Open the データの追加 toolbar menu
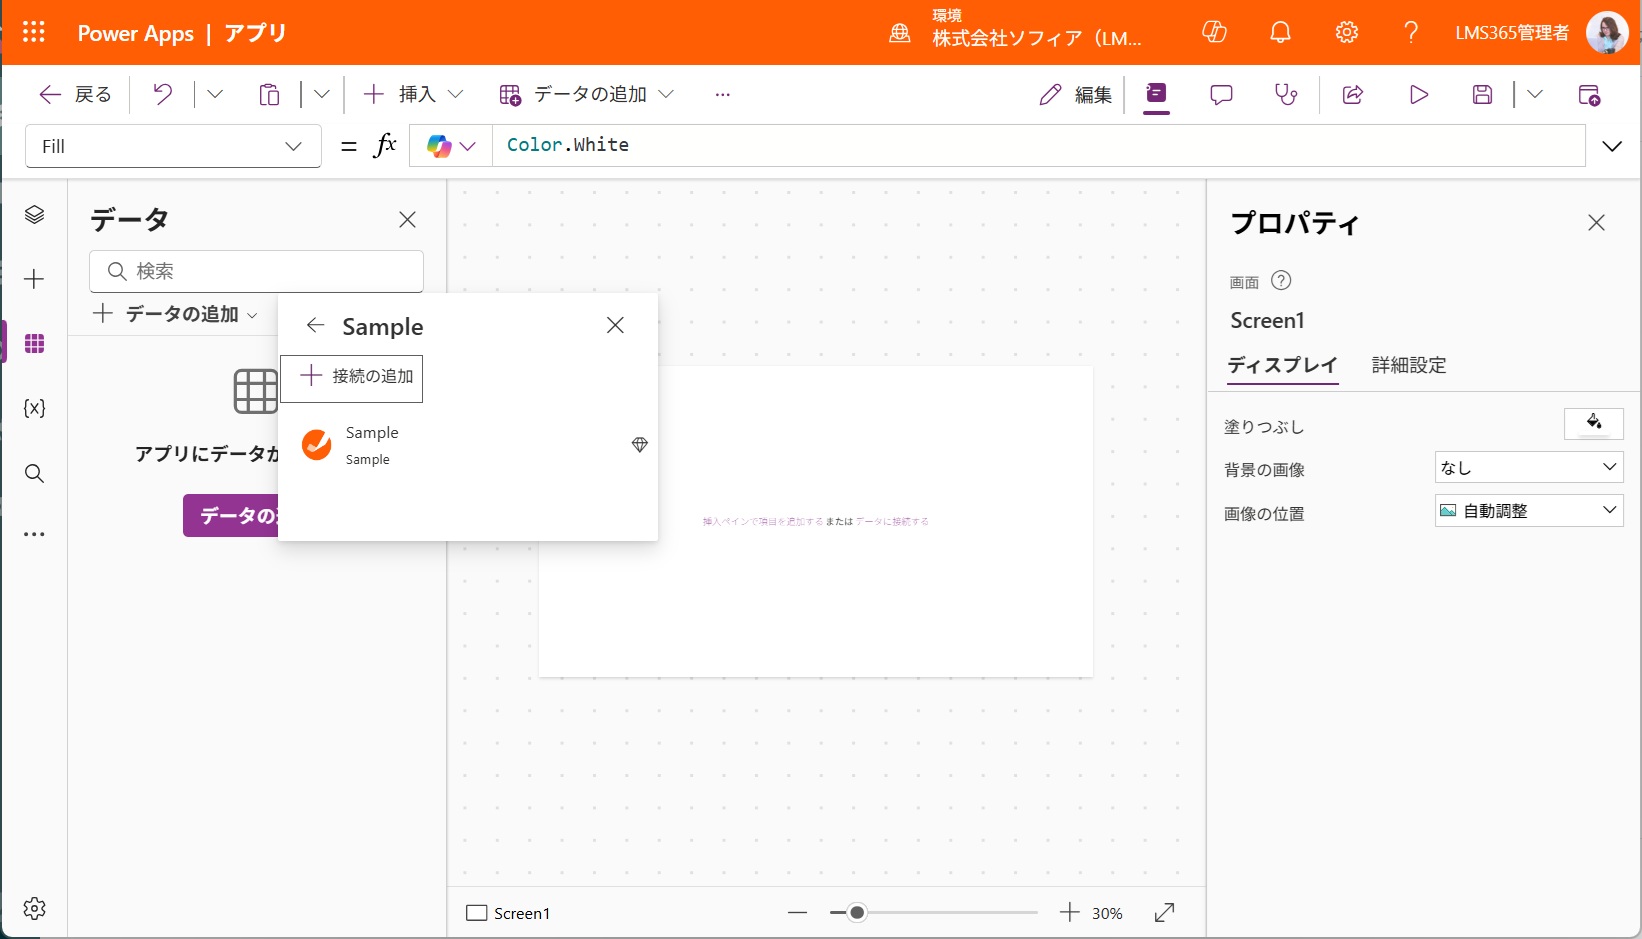Viewport: 1642px width, 939px height. tap(587, 94)
